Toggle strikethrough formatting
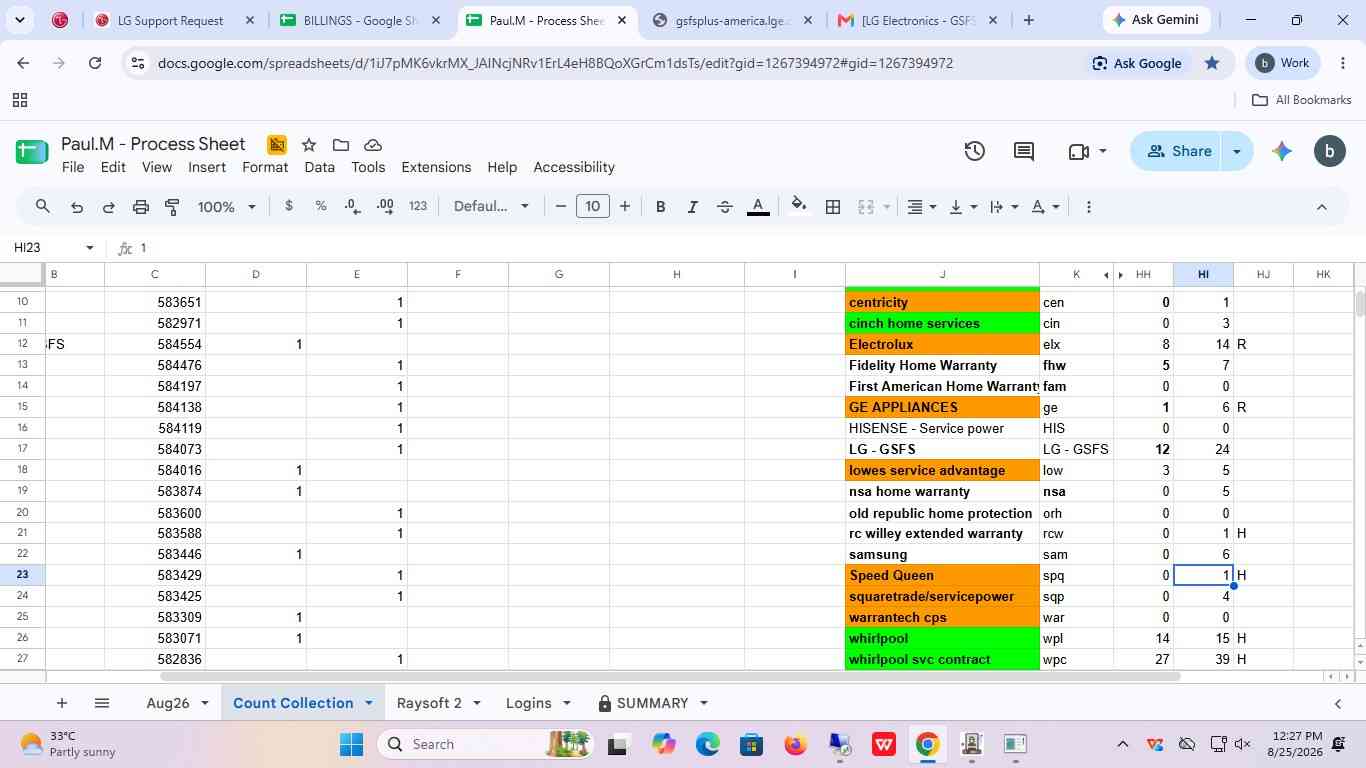Viewport: 1366px width, 768px height. click(725, 207)
